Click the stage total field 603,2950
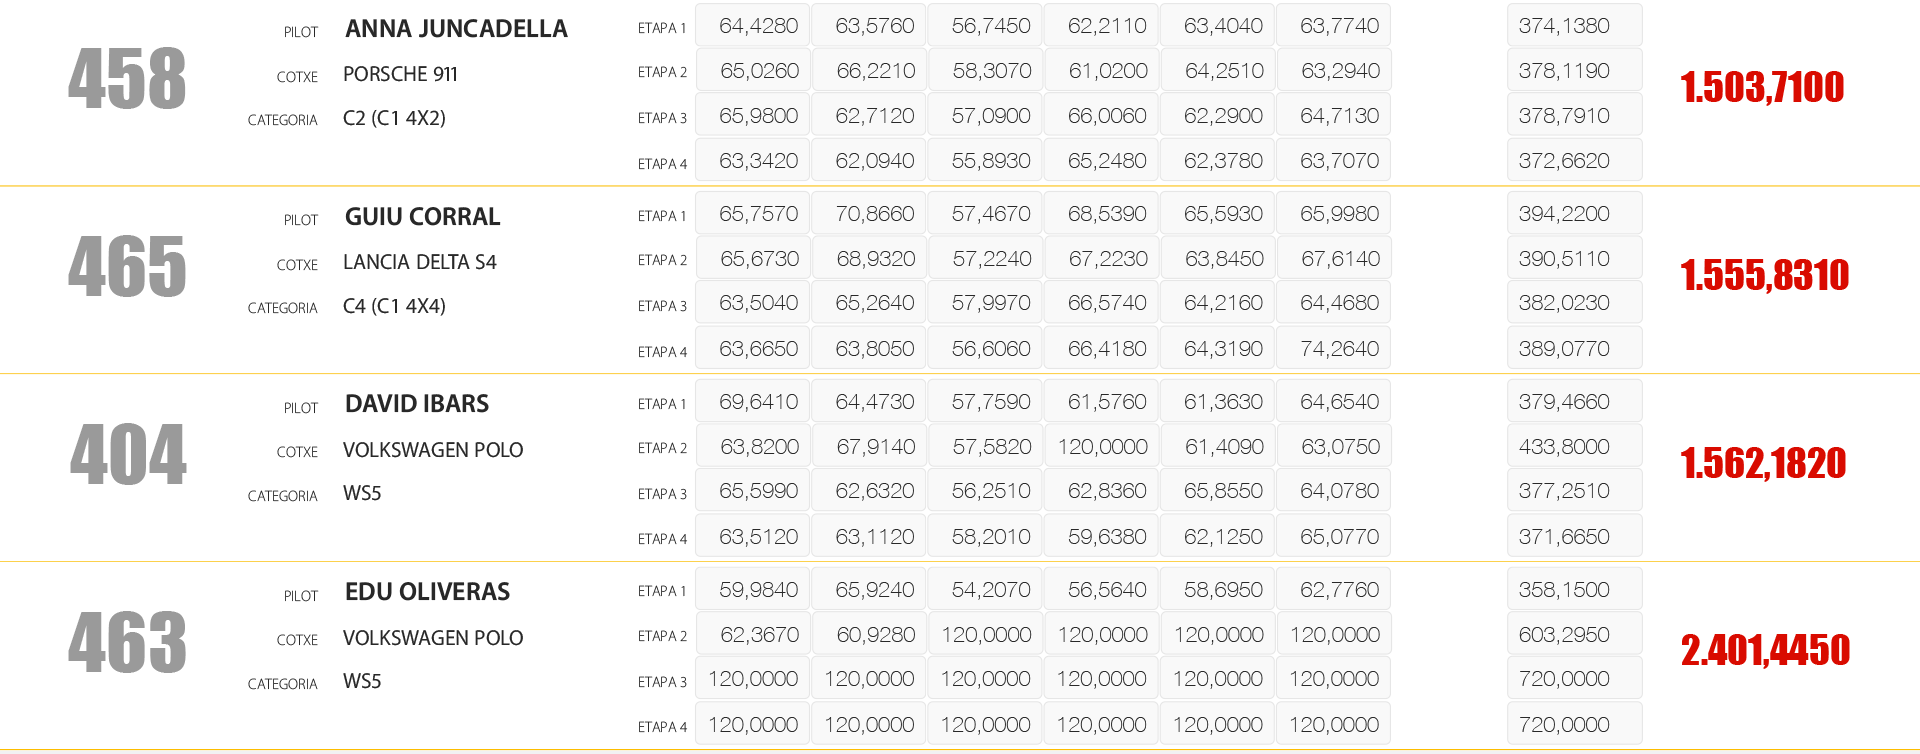1920x754 pixels. [x=1573, y=635]
